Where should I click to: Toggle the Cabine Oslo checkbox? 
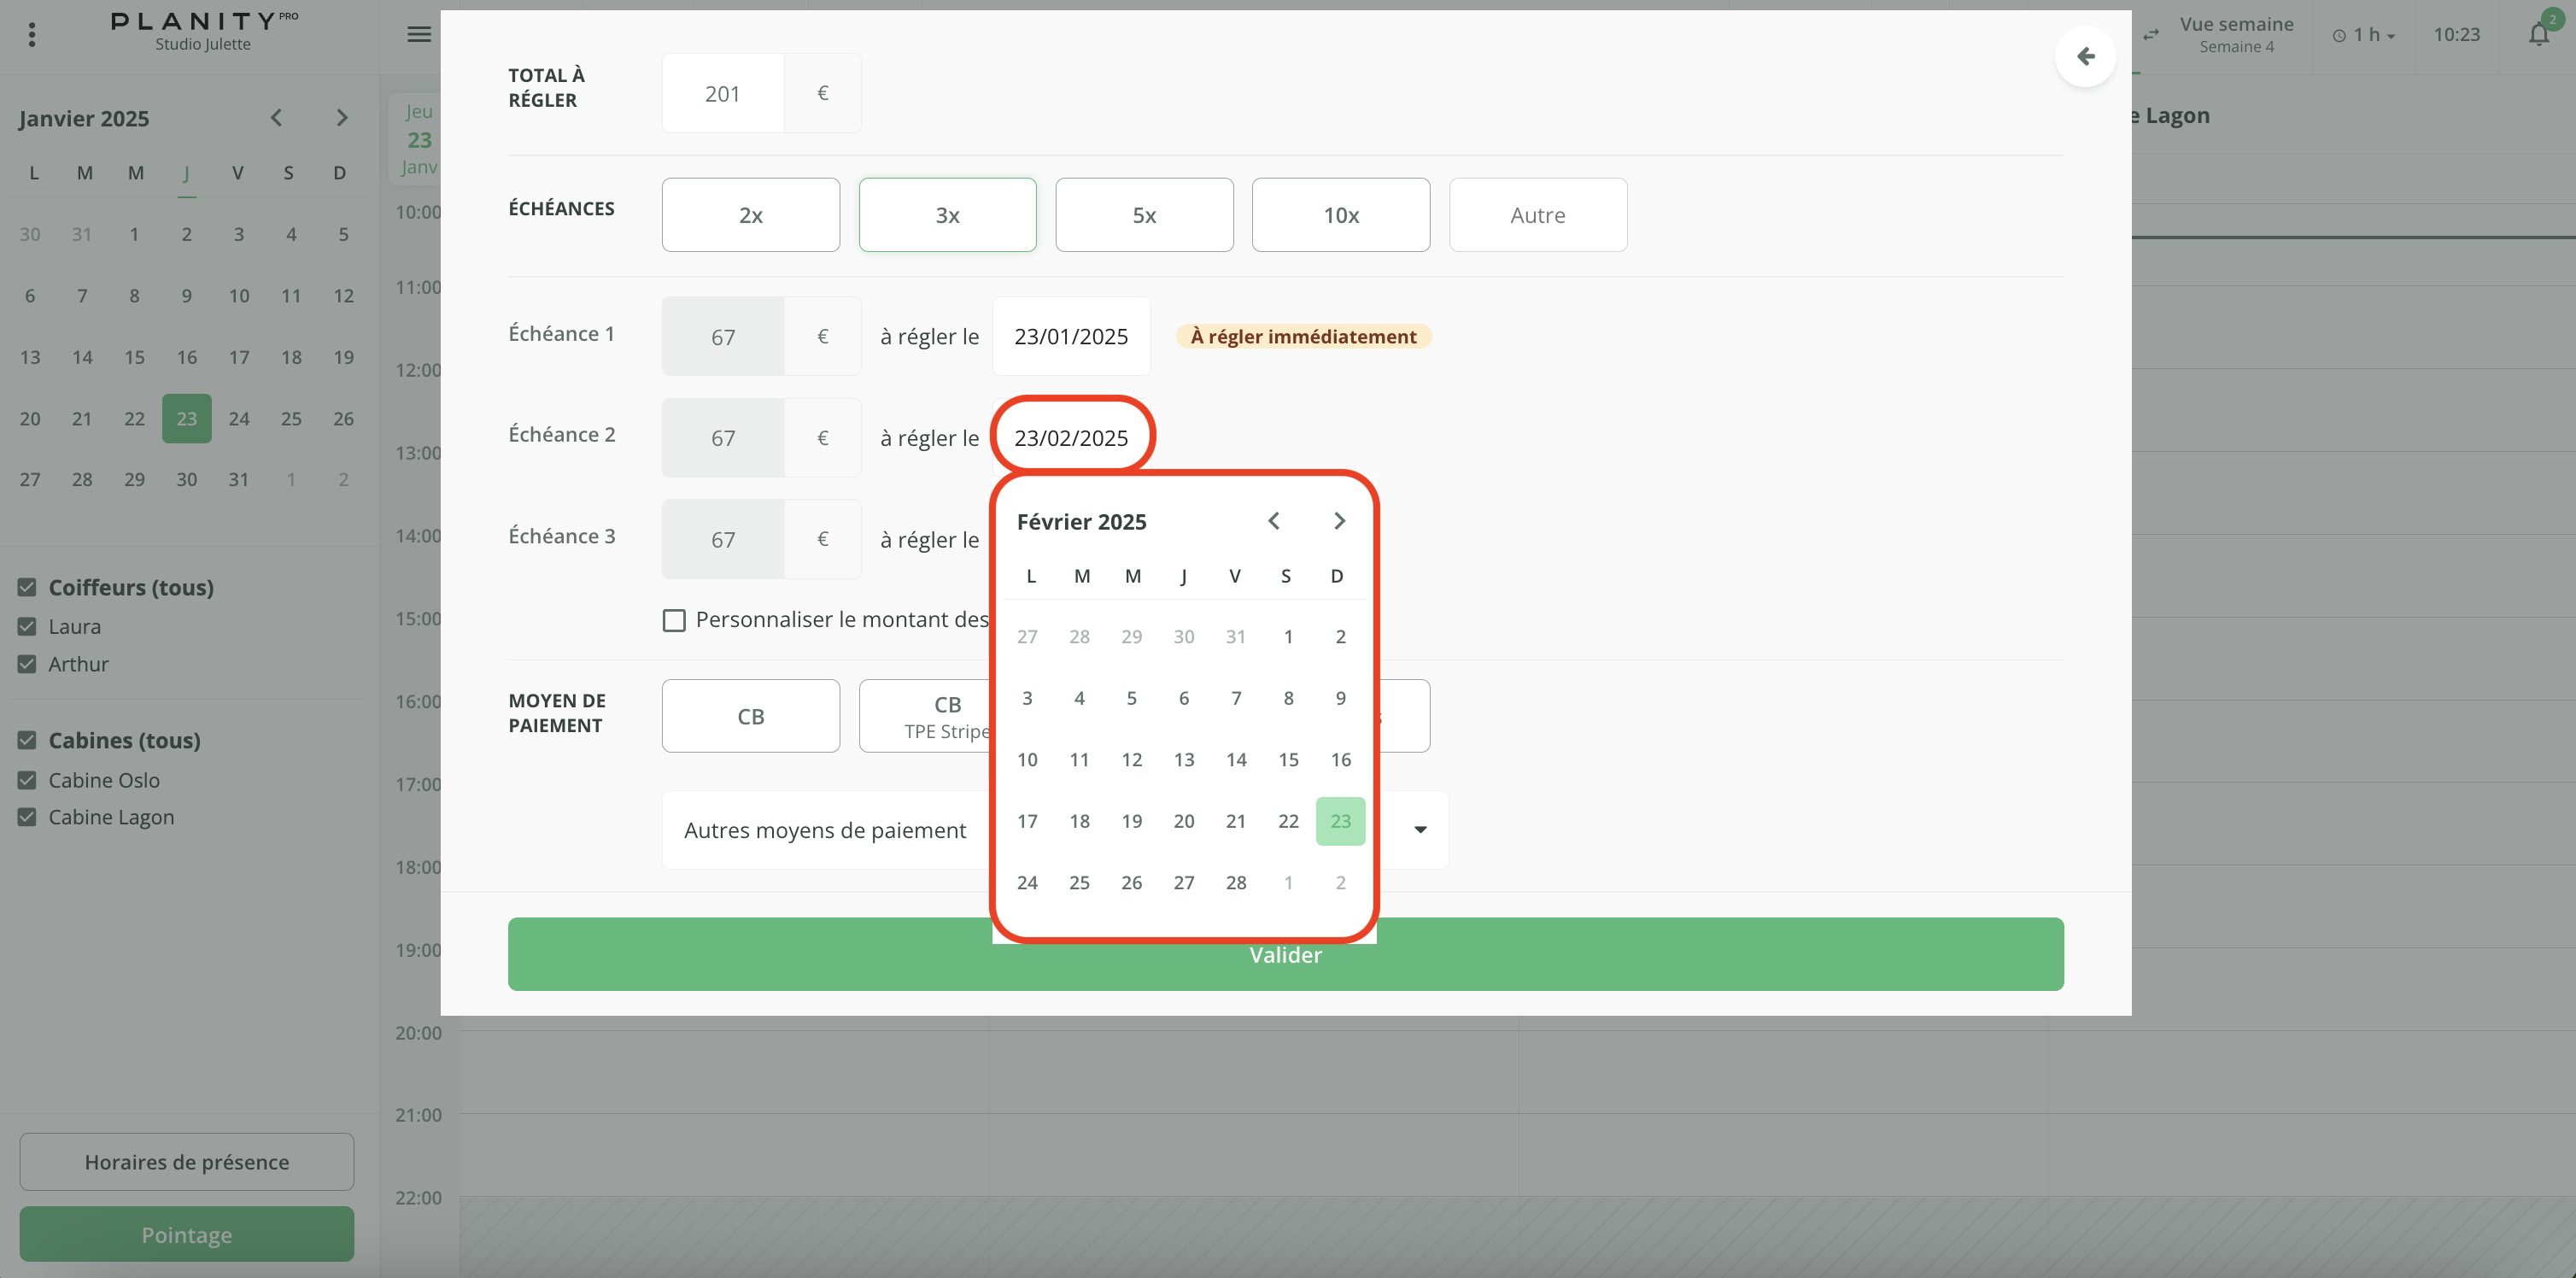[27, 780]
